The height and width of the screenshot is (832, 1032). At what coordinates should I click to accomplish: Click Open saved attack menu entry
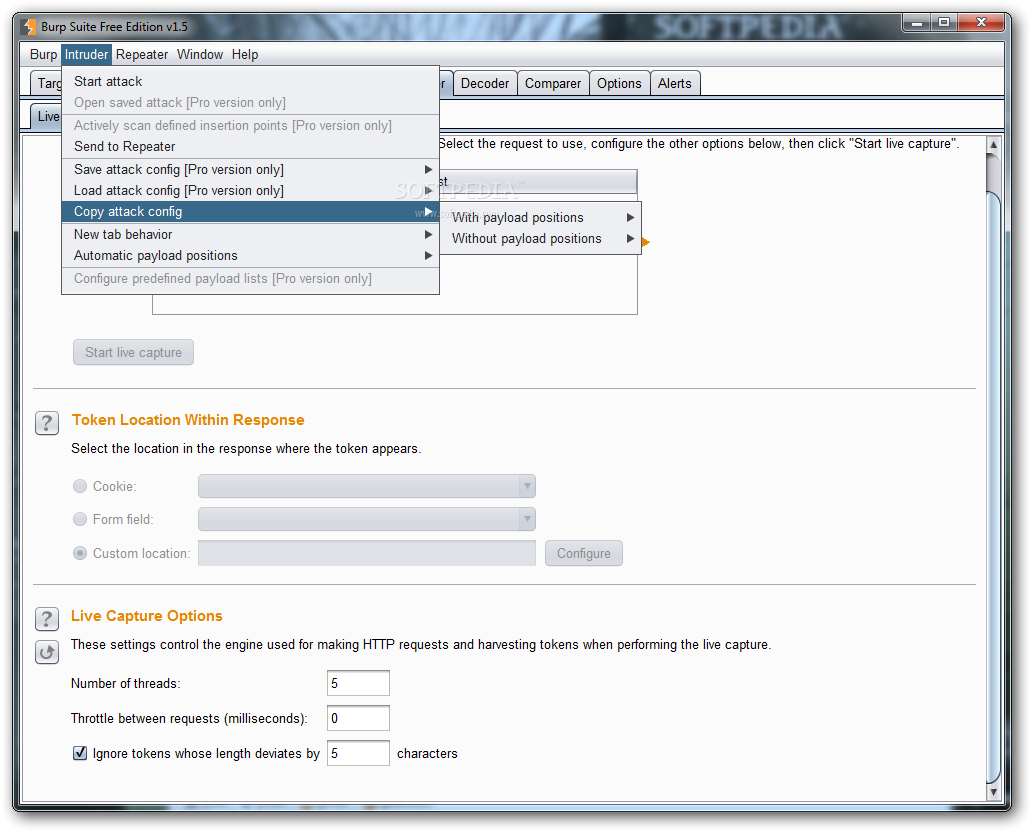(x=250, y=102)
